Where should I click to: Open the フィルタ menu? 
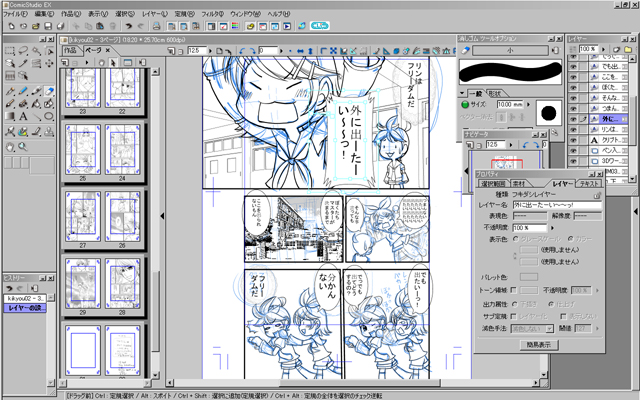click(212, 14)
